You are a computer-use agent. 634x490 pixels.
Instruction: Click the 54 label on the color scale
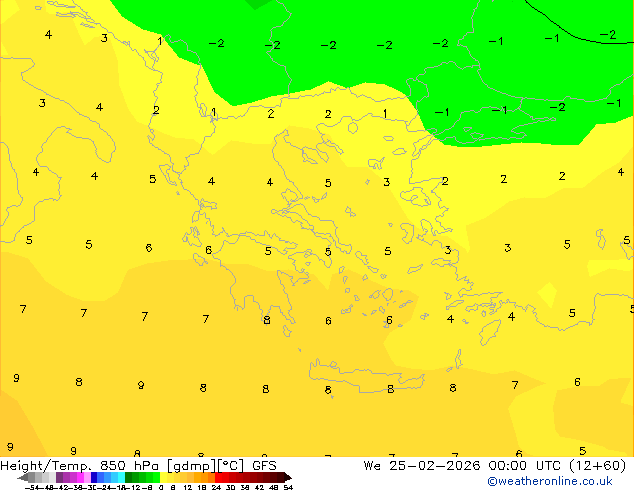point(288,487)
